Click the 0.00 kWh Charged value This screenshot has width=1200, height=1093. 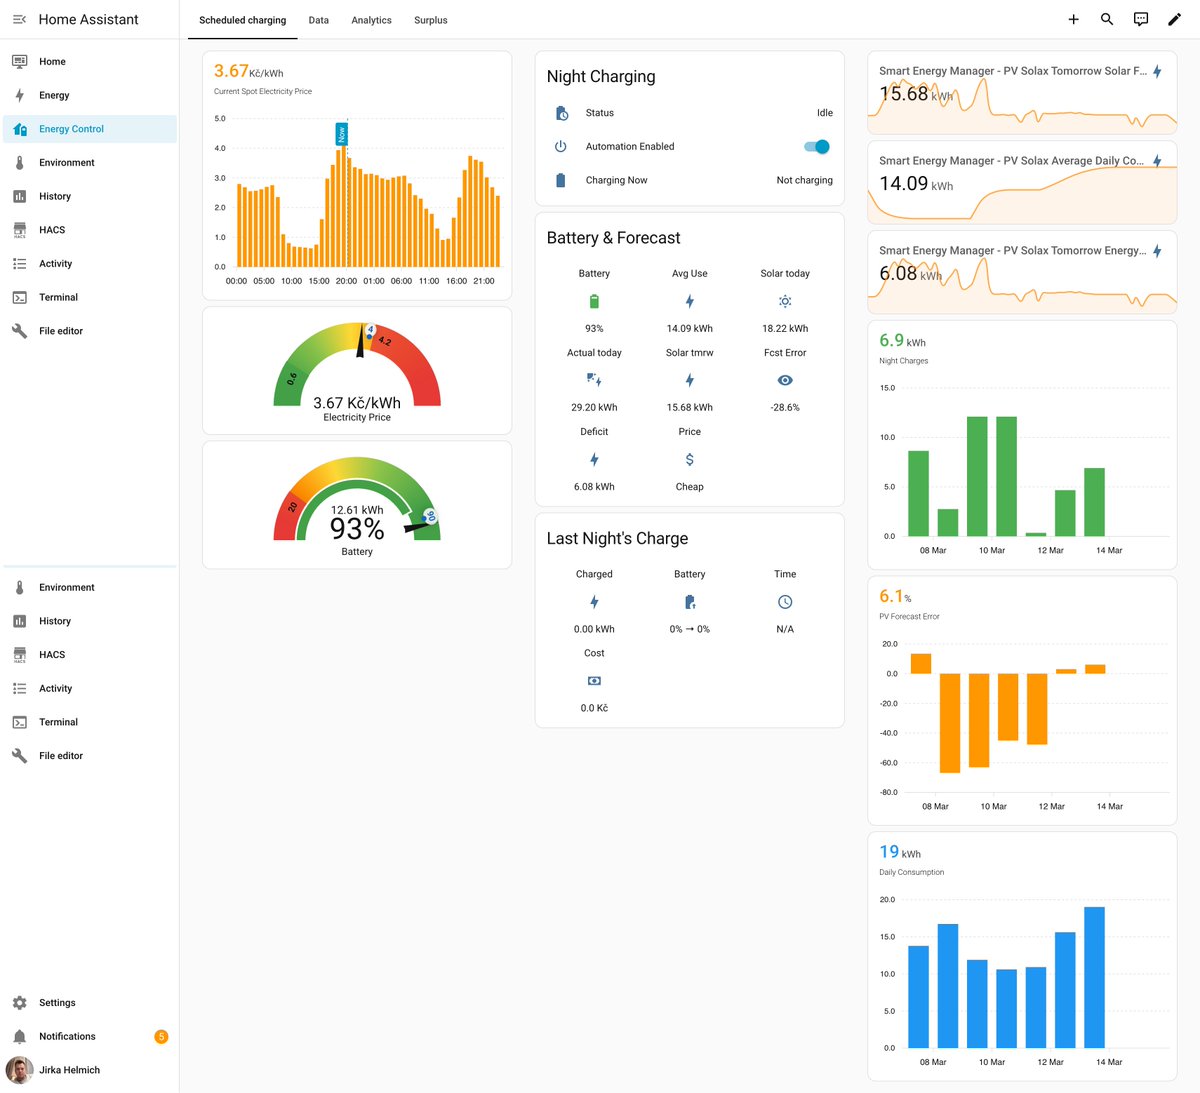[x=594, y=629]
